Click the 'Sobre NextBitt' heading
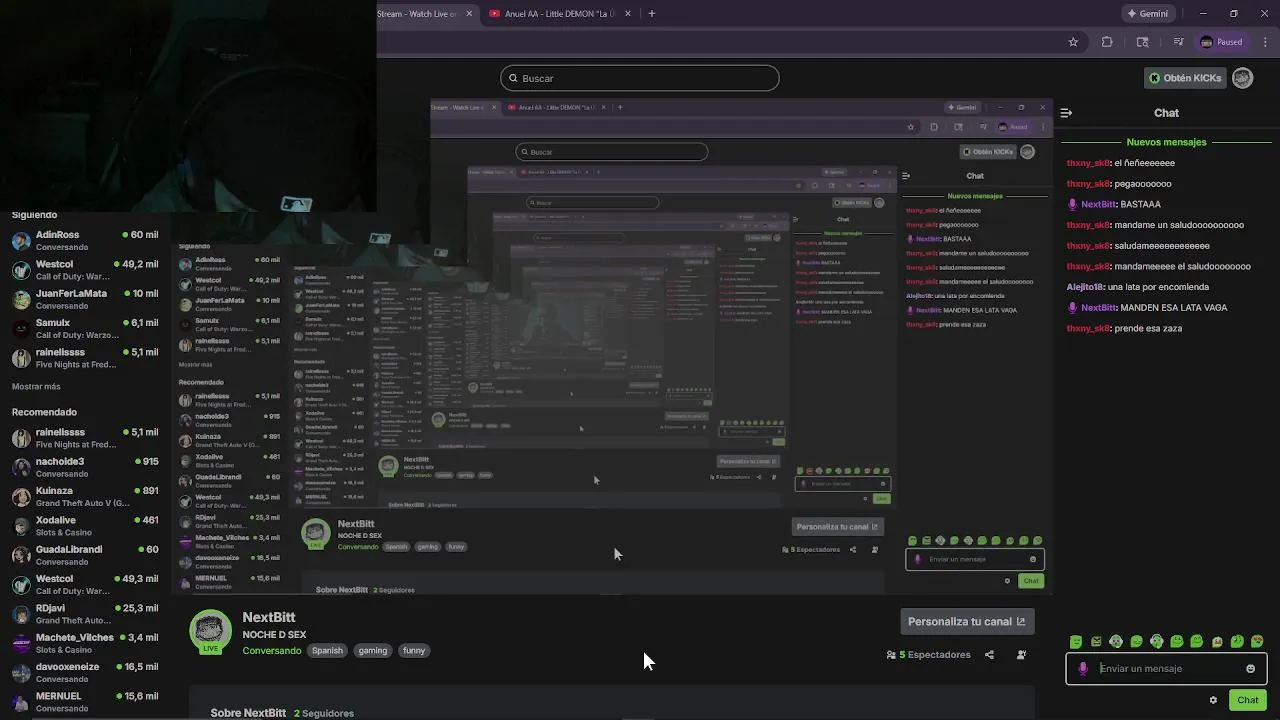Viewport: 1280px width, 720px height. click(248, 713)
